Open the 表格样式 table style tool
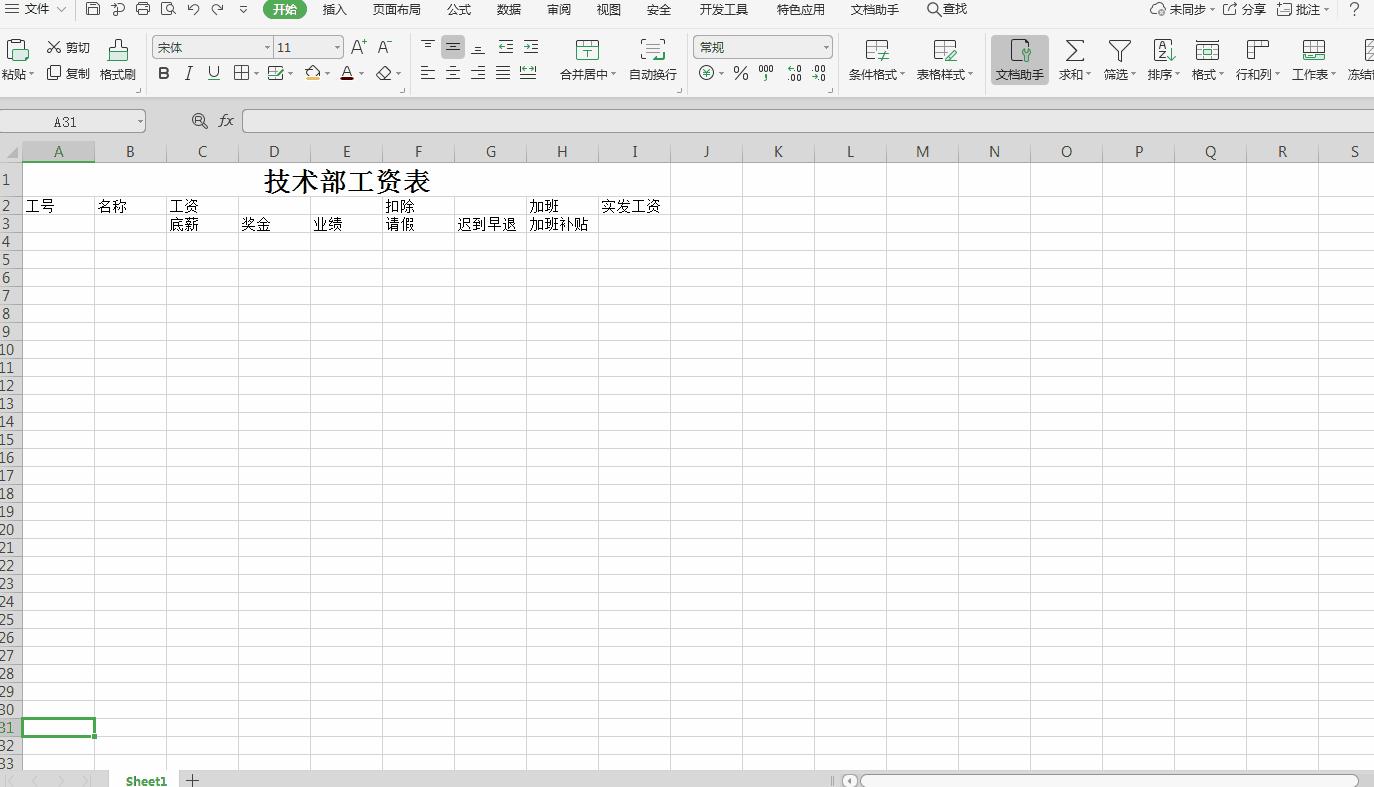 coord(943,58)
